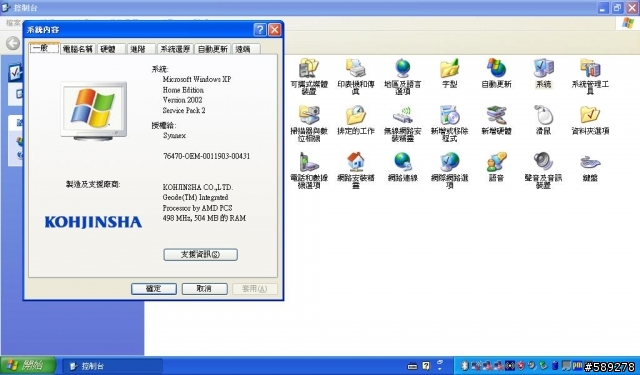Close the 系統內容 dialog with X

[275, 29]
